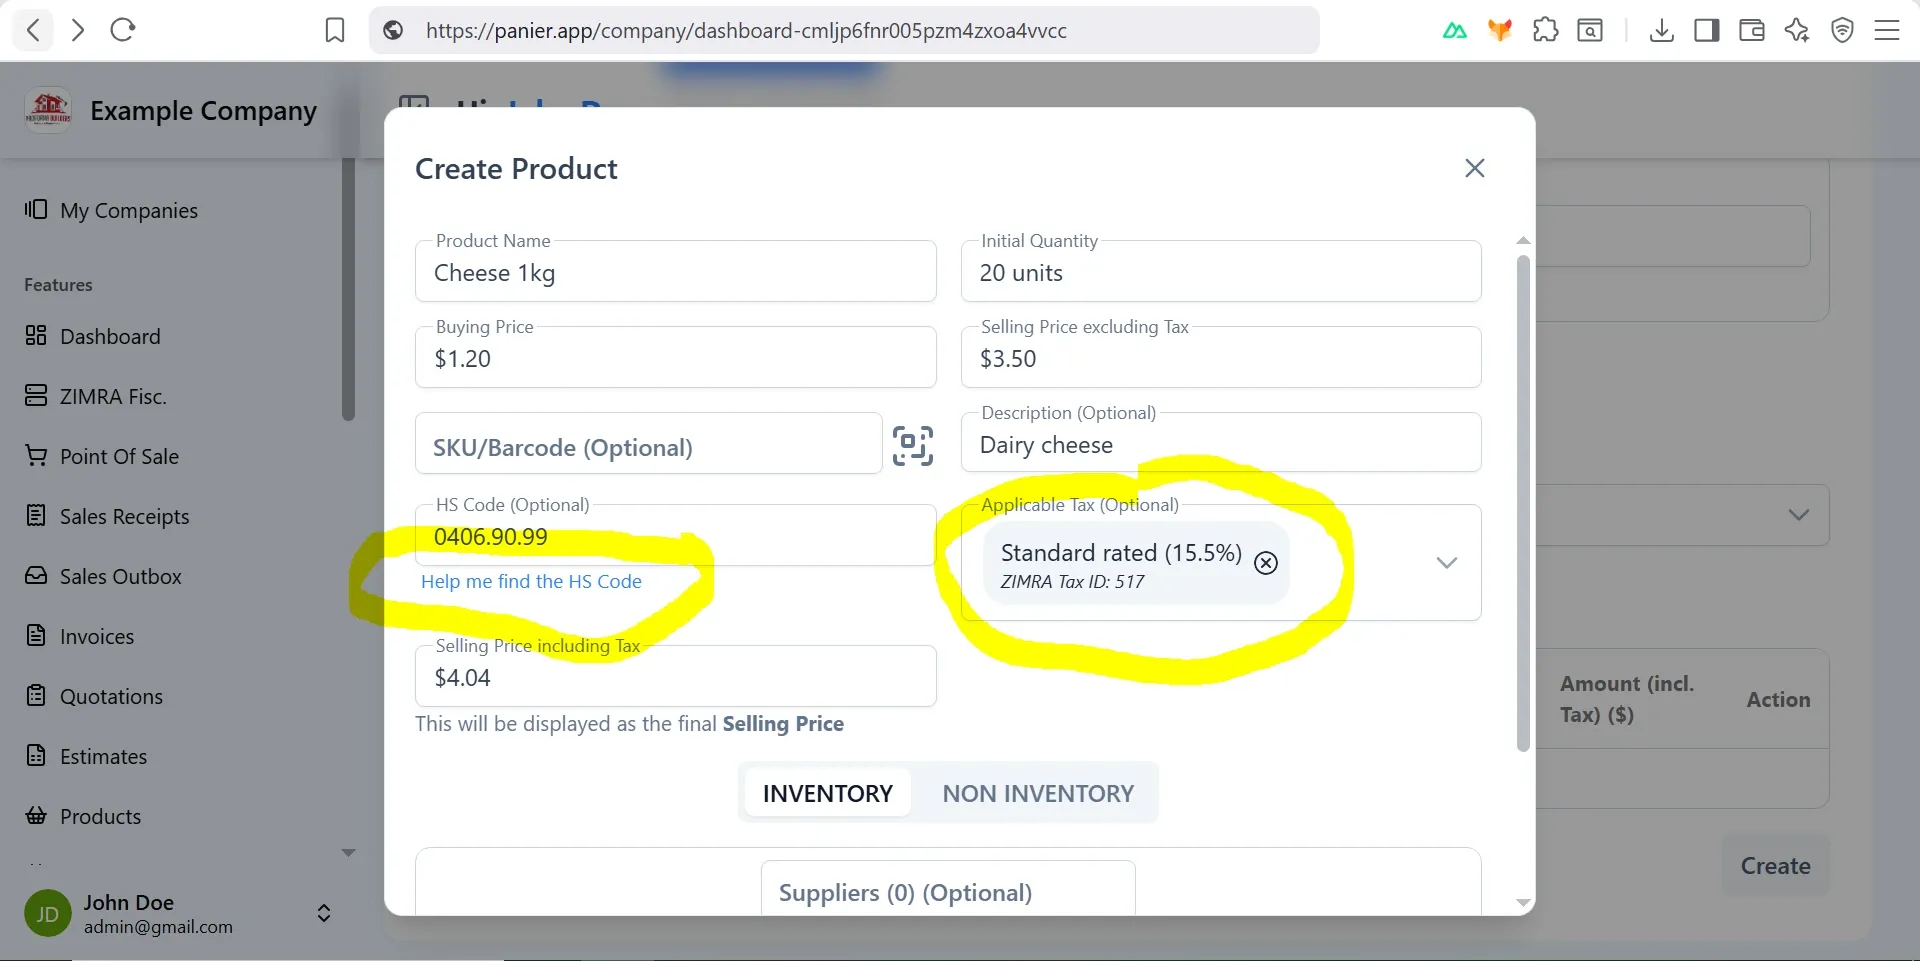Open the background page dropdown chevron

tap(1799, 515)
